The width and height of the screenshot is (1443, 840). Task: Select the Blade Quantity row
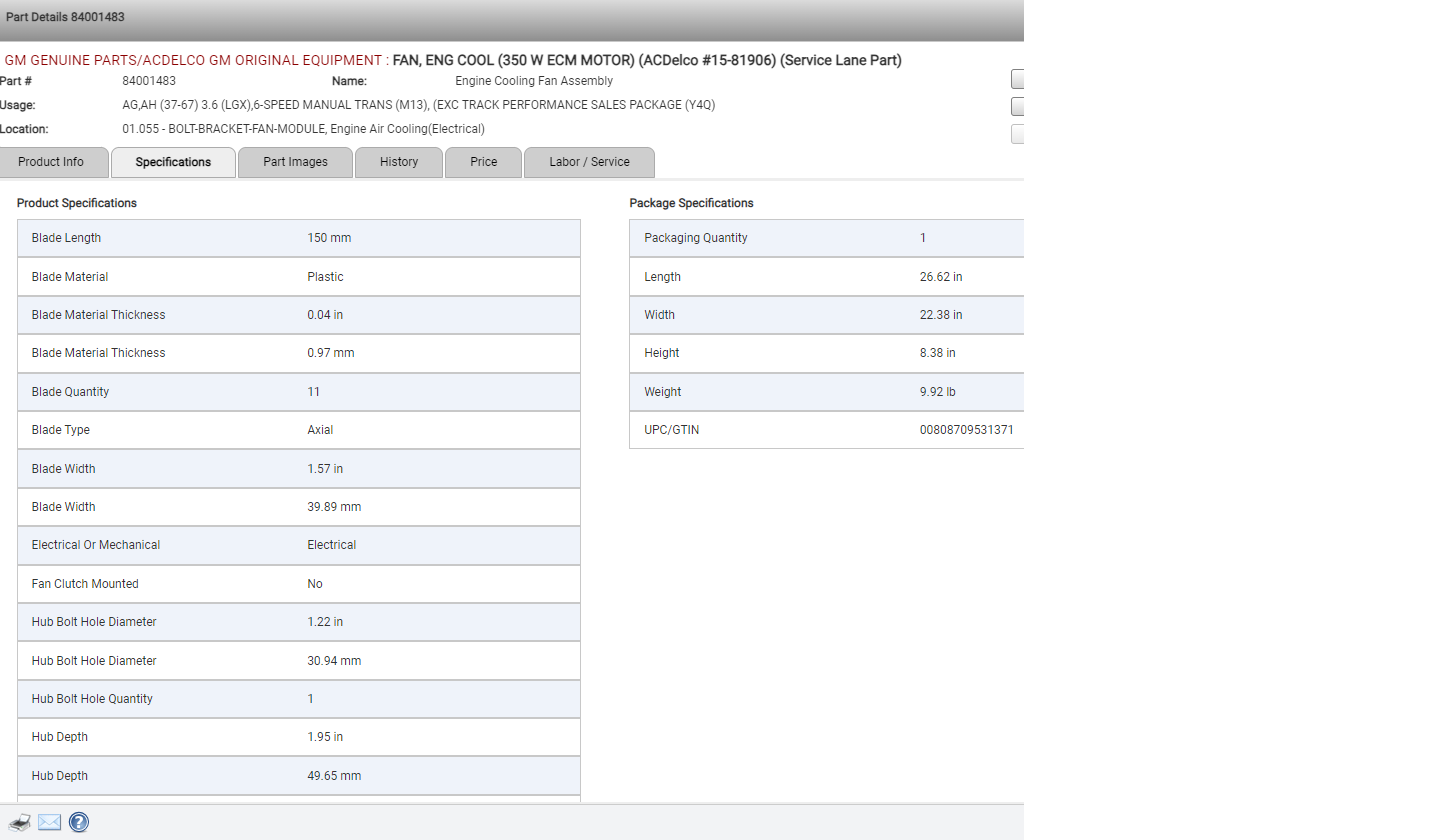(x=298, y=392)
